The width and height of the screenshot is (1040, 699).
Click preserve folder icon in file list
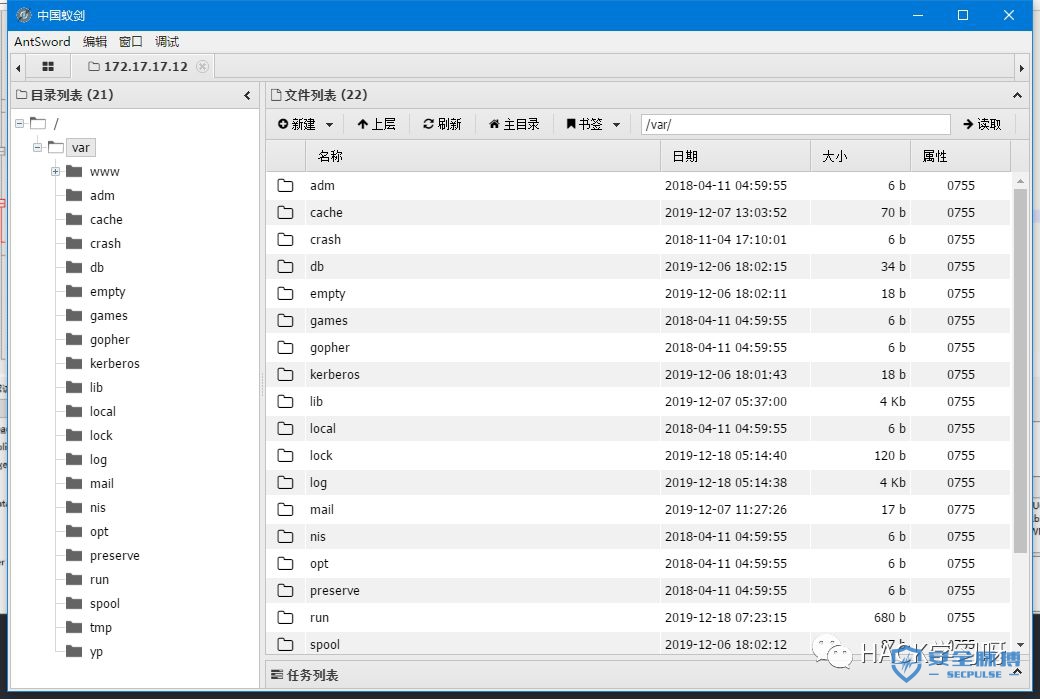coord(285,590)
